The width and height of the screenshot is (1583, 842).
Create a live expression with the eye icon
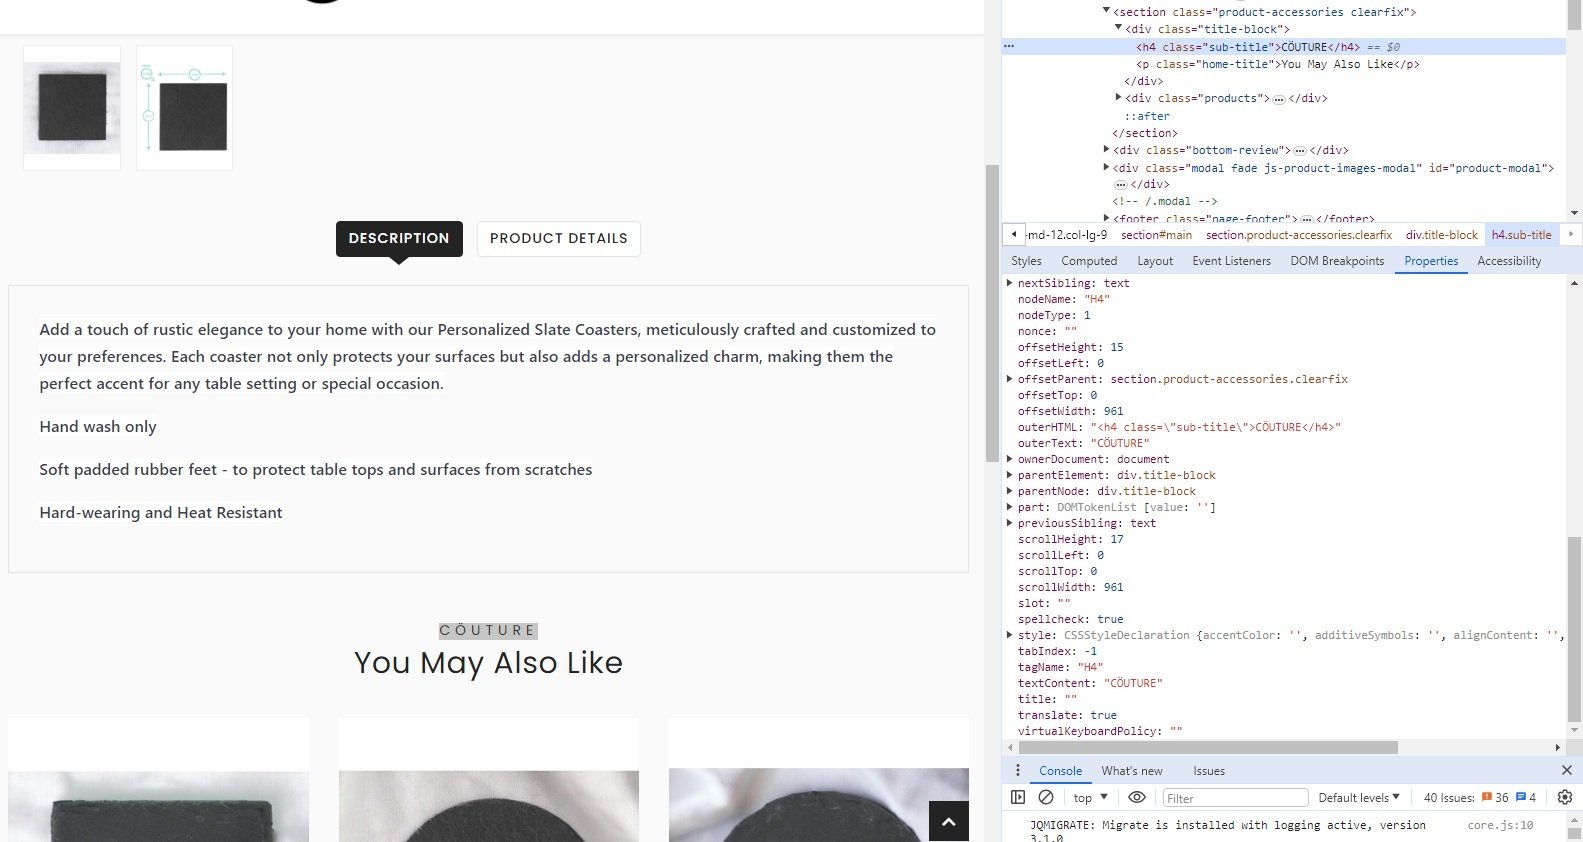point(1137,797)
